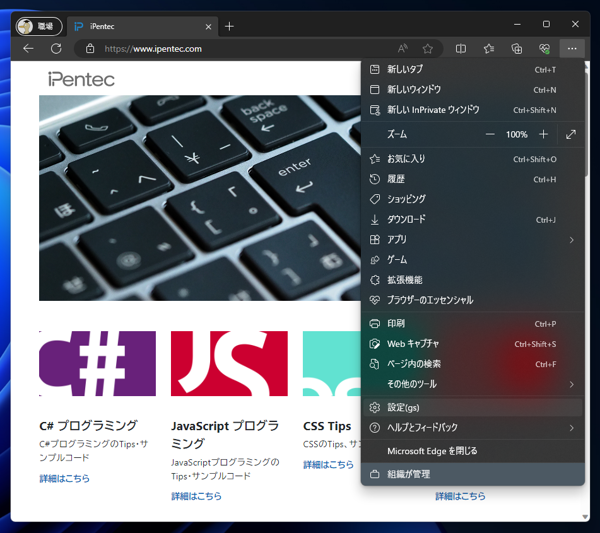Viewport: 600px width, 533px height.
Task: Open 新しい InPrivate ウィンドウ
Action: tap(473, 110)
